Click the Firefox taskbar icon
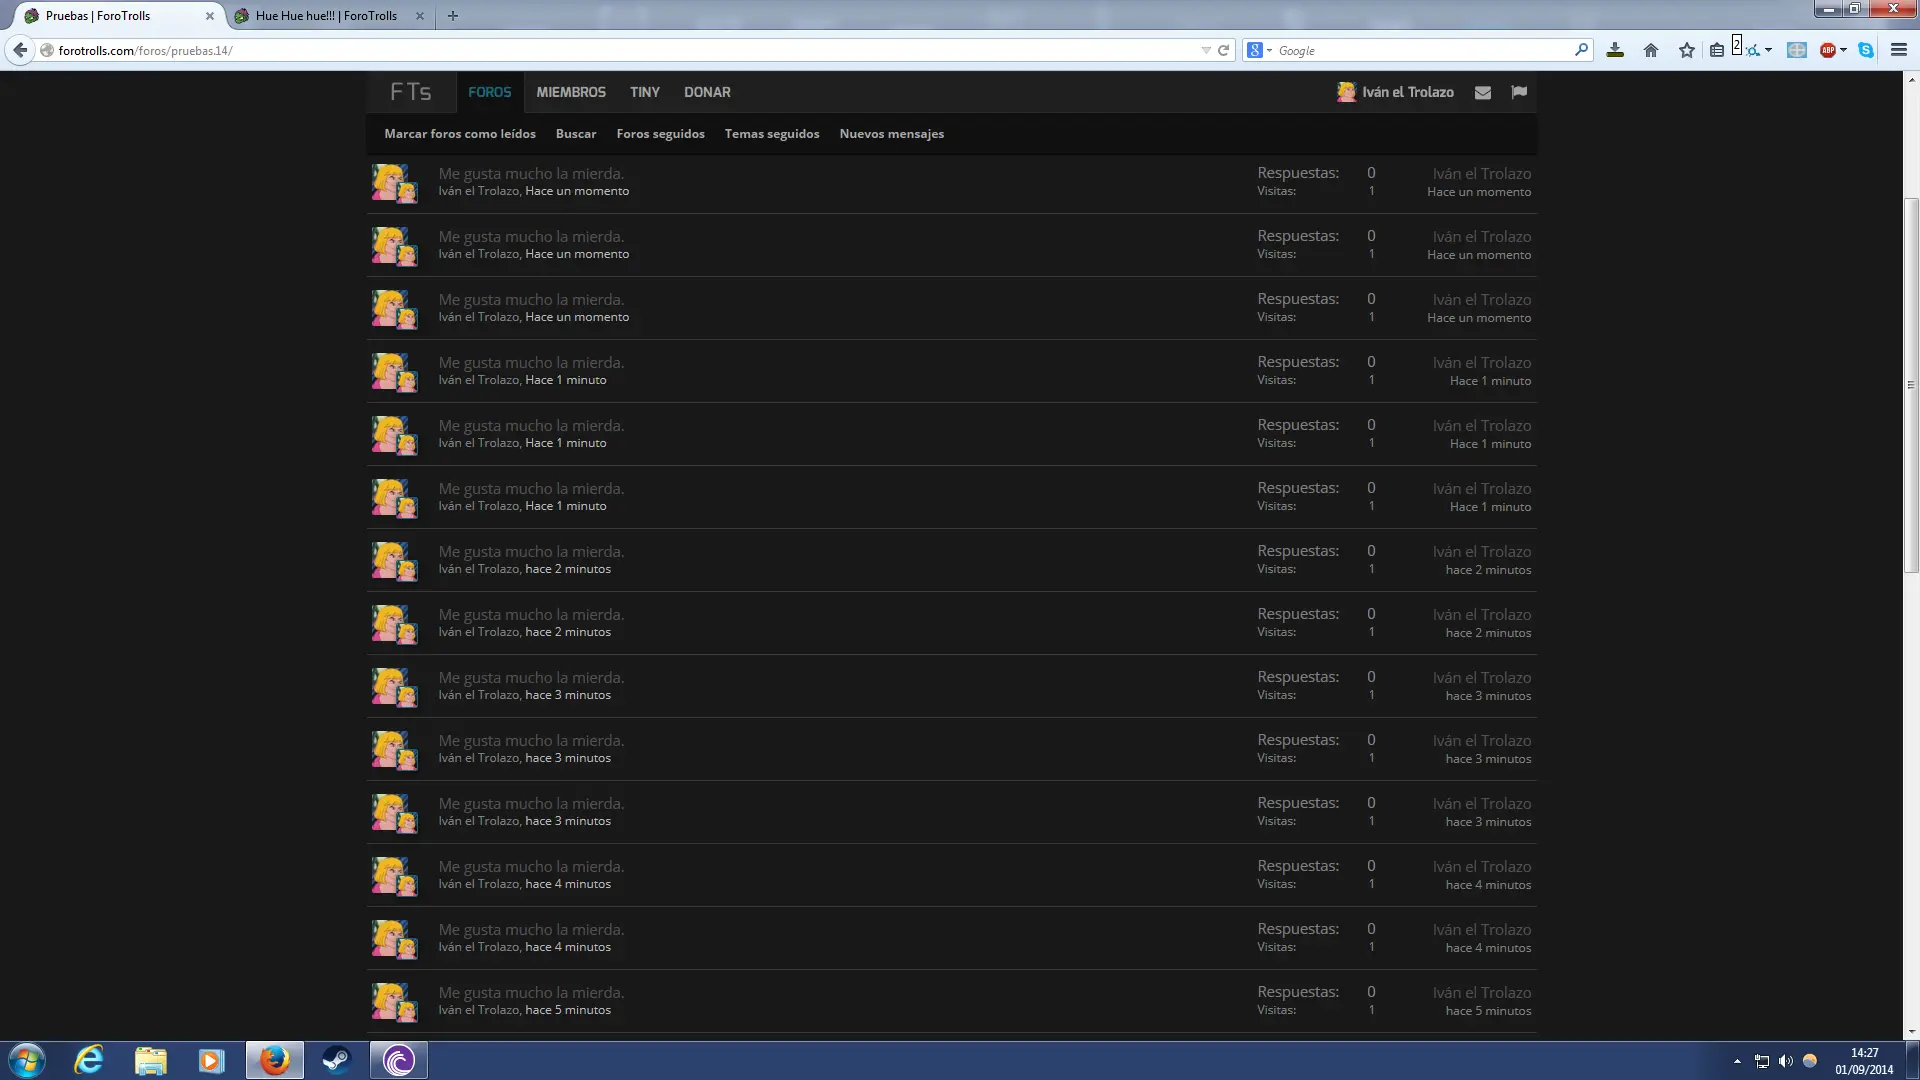 [275, 1060]
